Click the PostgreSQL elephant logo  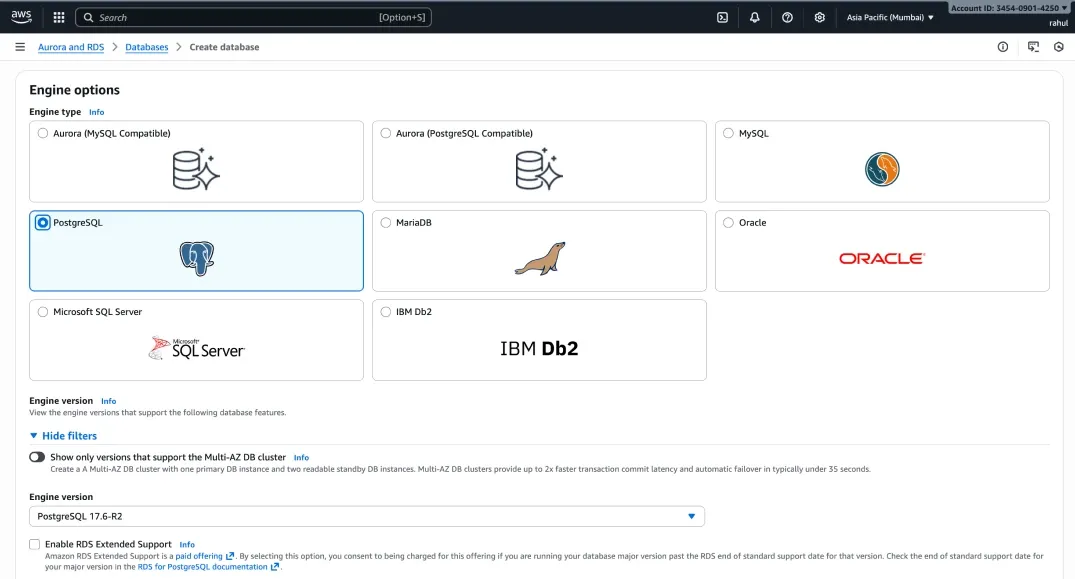[197, 258]
